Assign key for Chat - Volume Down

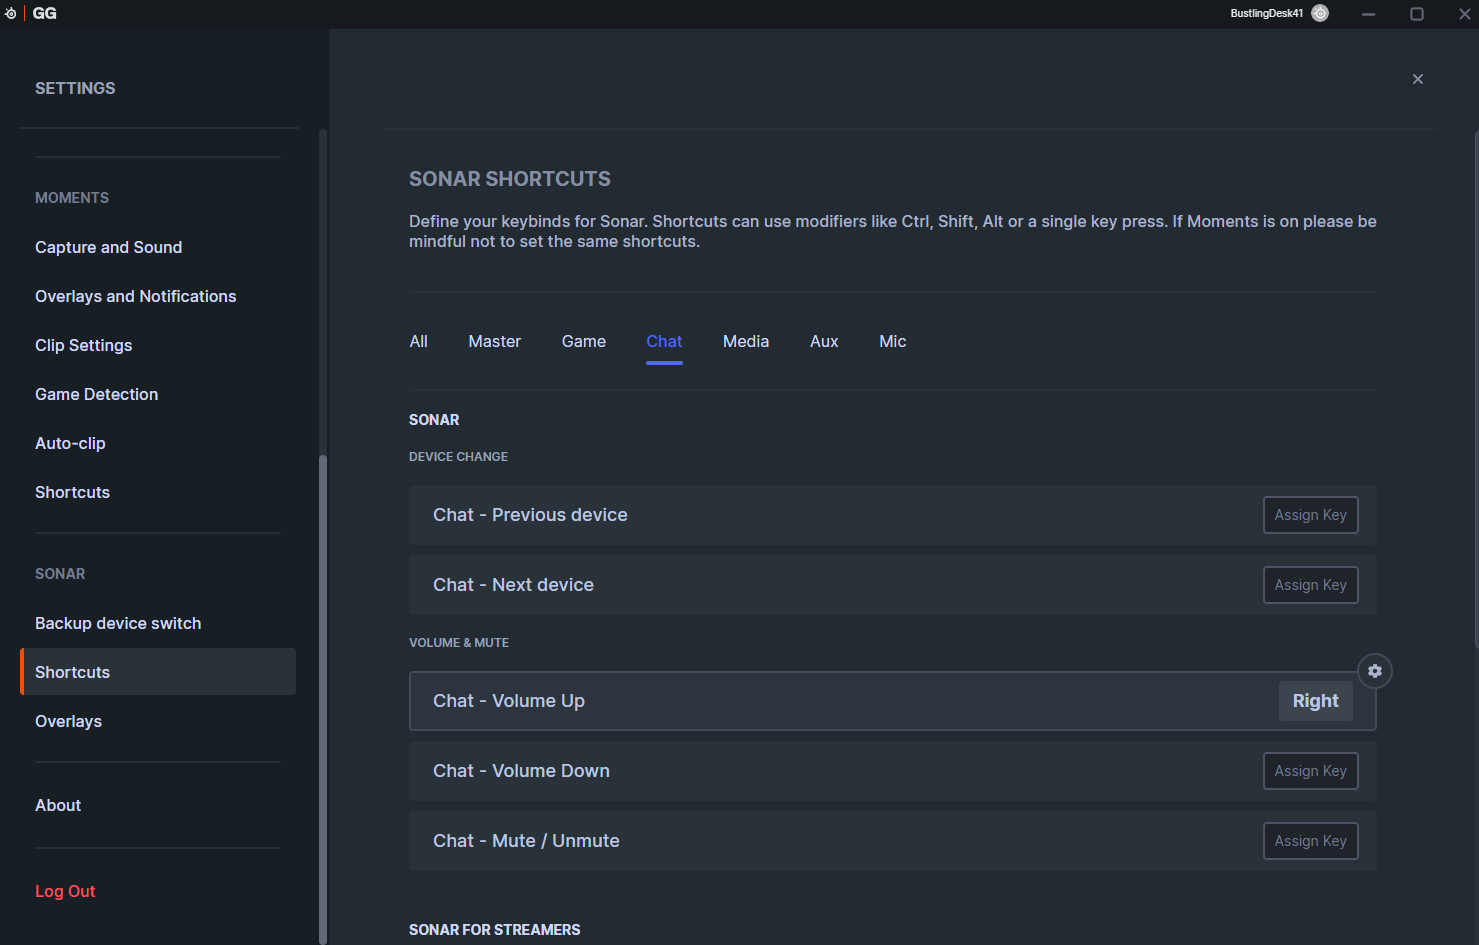(x=1311, y=771)
